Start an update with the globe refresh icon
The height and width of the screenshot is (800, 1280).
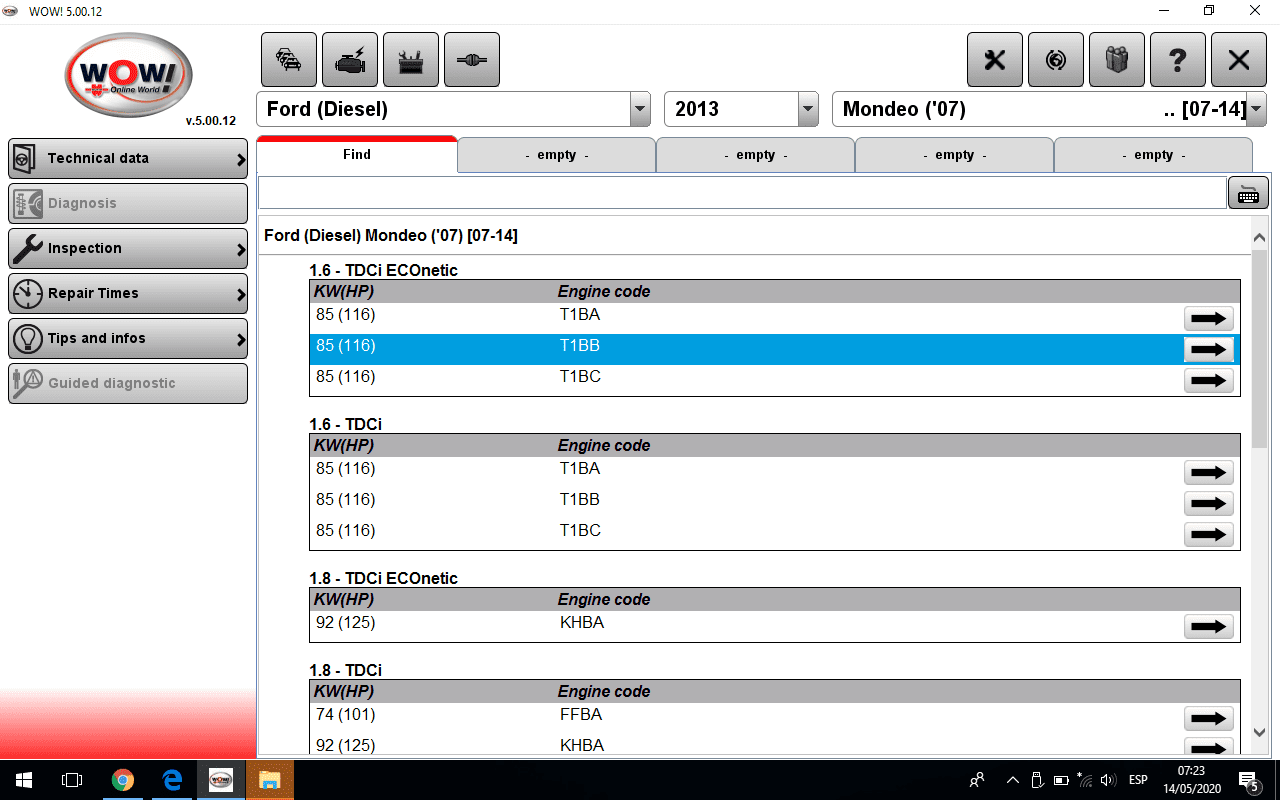pyautogui.click(x=1056, y=60)
